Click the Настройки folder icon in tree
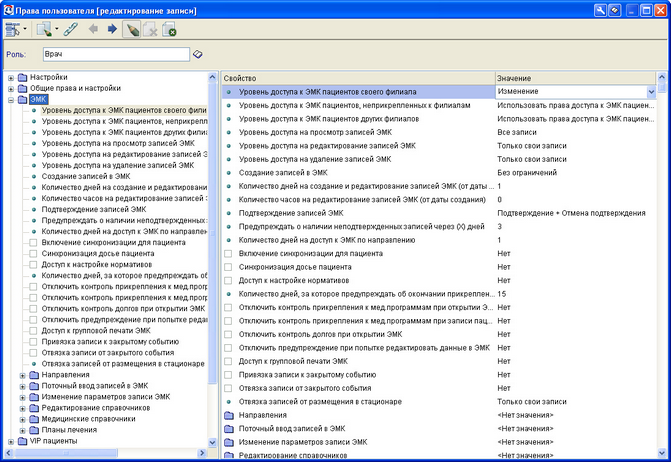The width and height of the screenshot is (671, 462). [22, 77]
